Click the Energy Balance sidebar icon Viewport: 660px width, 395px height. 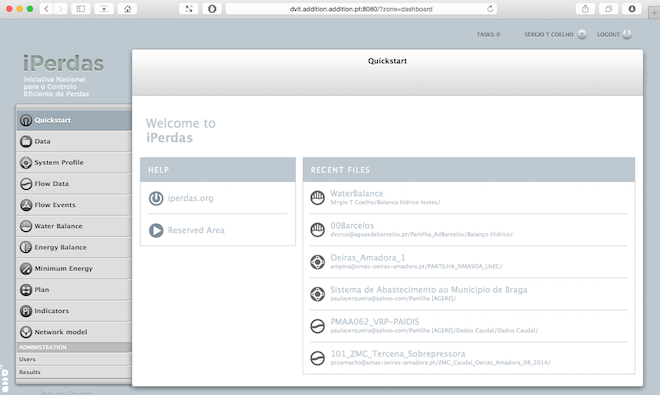point(26,247)
